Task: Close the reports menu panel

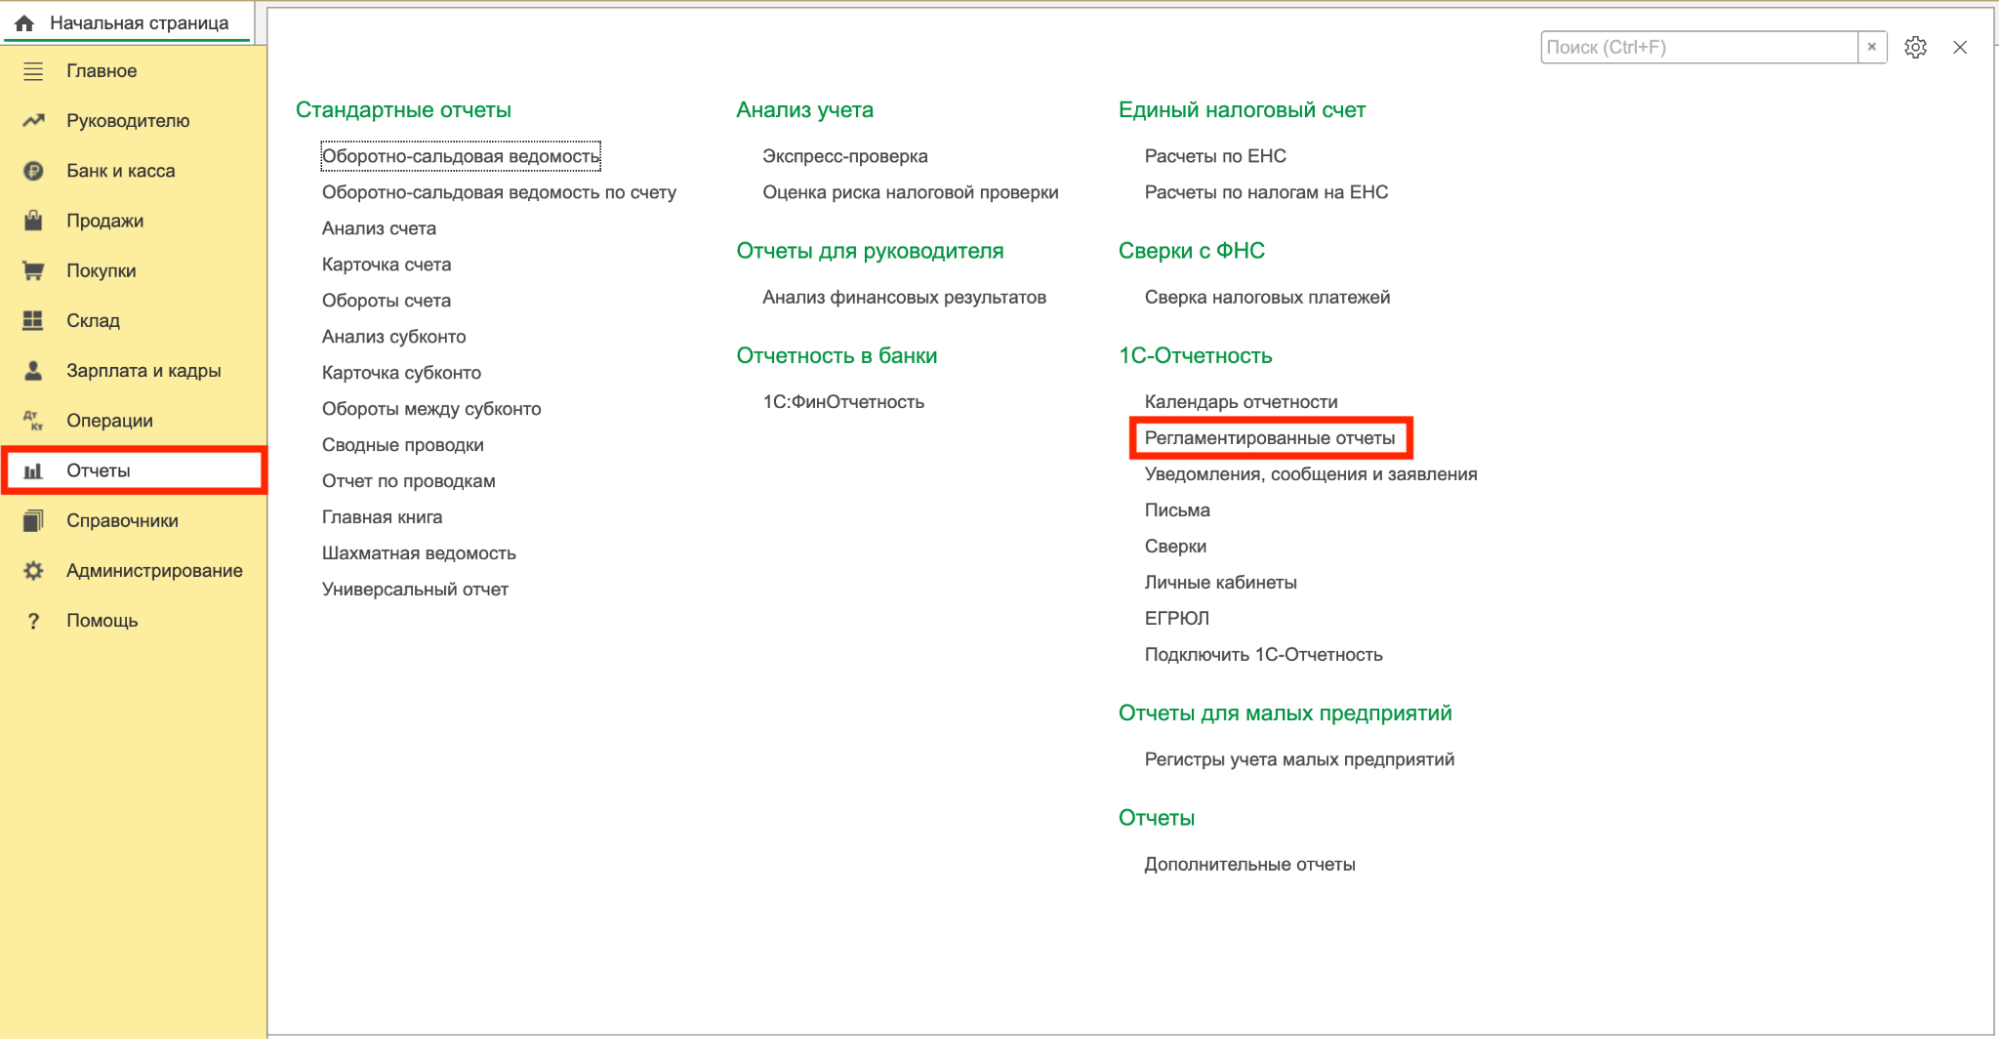Action: (1960, 47)
